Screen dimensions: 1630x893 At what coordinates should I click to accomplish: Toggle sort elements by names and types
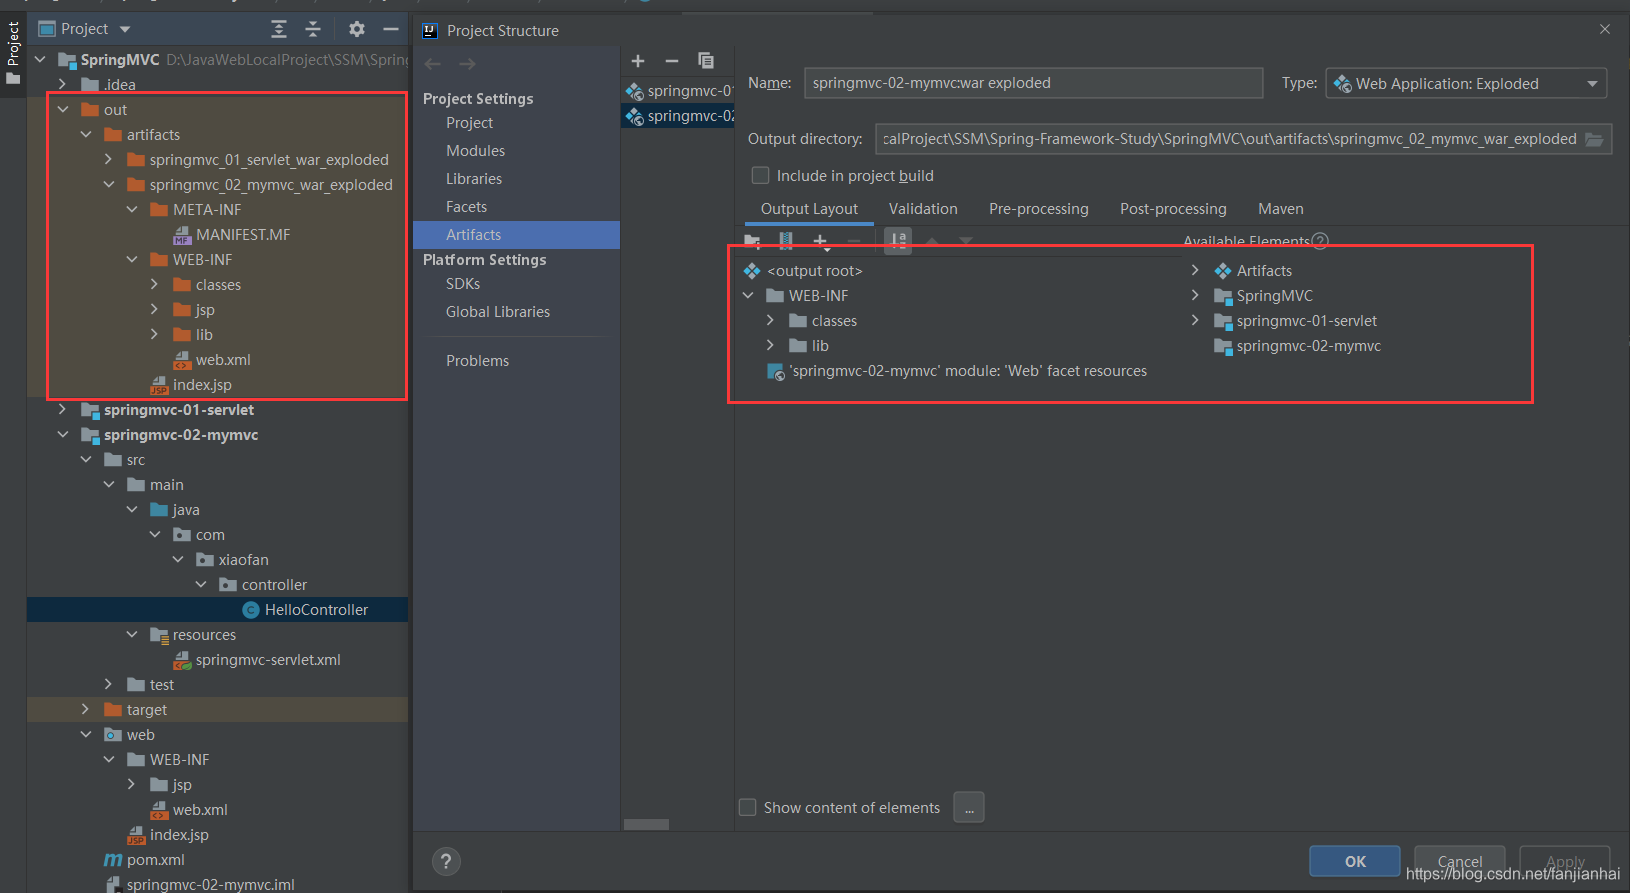pos(898,241)
